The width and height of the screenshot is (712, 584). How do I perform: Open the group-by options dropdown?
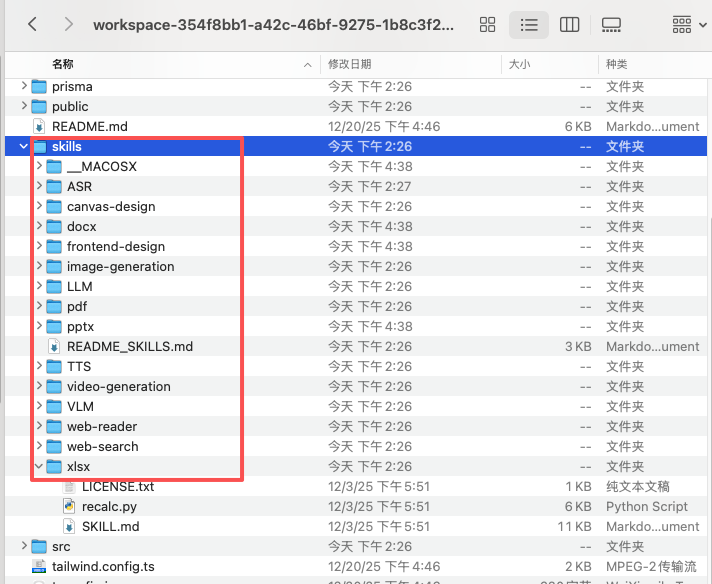click(x=688, y=24)
